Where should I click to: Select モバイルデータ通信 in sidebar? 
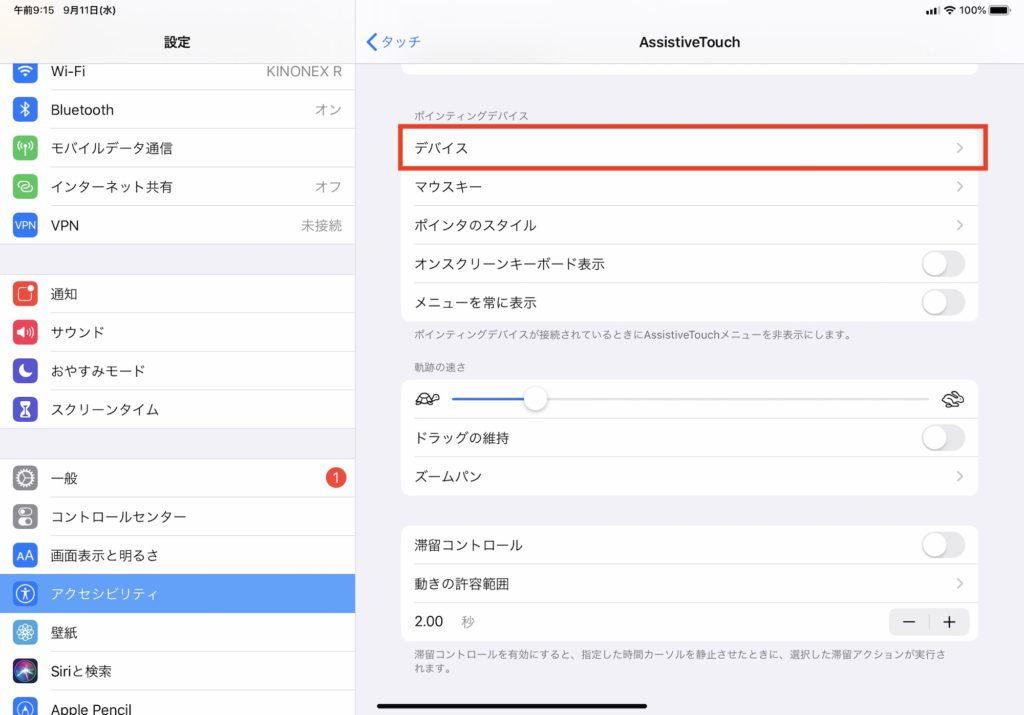pyautogui.click(x=178, y=148)
